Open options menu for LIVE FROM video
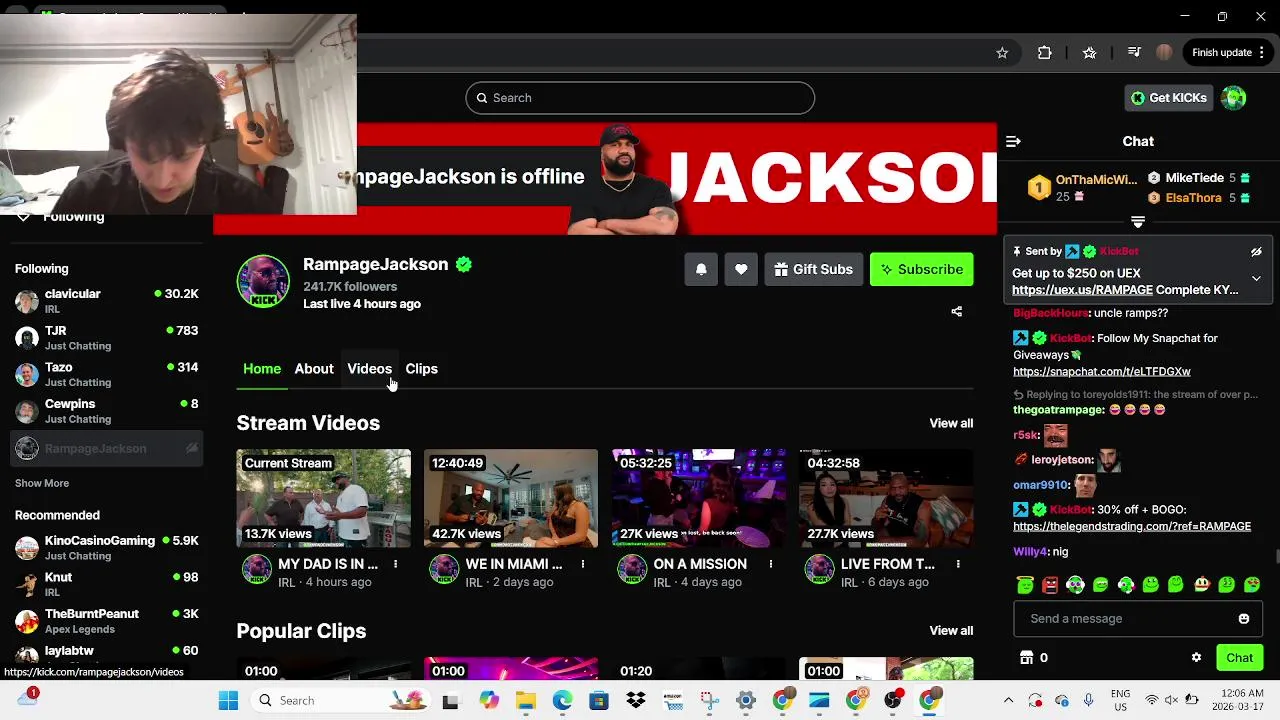Screen dimensions: 1280x720 pyautogui.click(x=958, y=564)
